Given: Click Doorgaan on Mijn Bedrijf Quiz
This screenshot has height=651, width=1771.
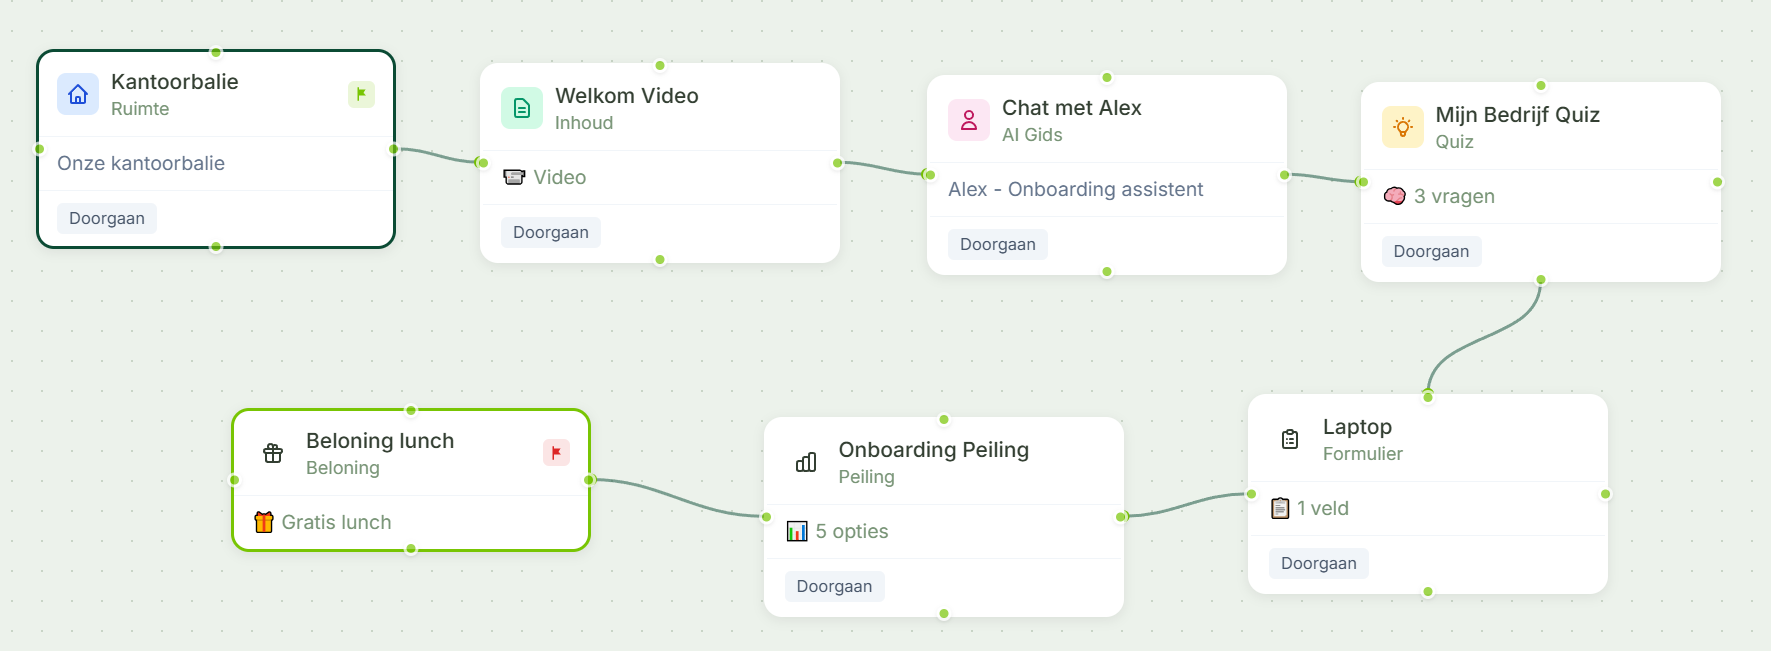Looking at the screenshot, I should coord(1431,251).
